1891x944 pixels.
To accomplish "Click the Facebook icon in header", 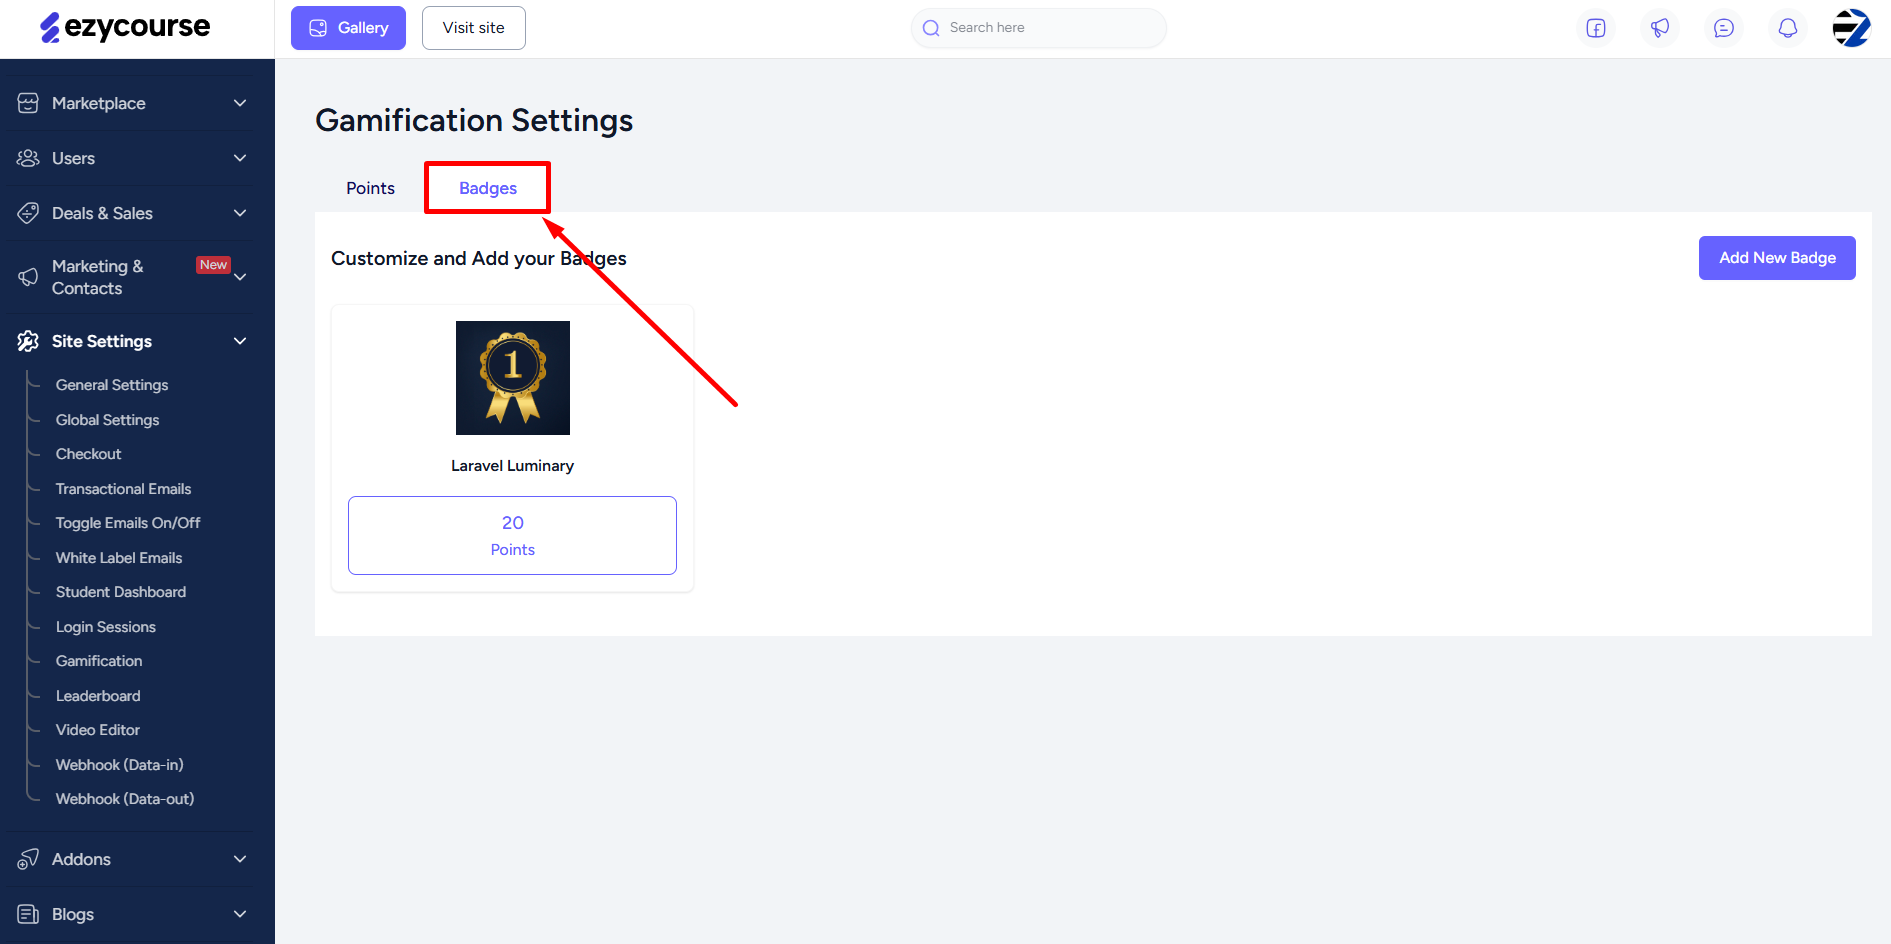I will 1596,28.
